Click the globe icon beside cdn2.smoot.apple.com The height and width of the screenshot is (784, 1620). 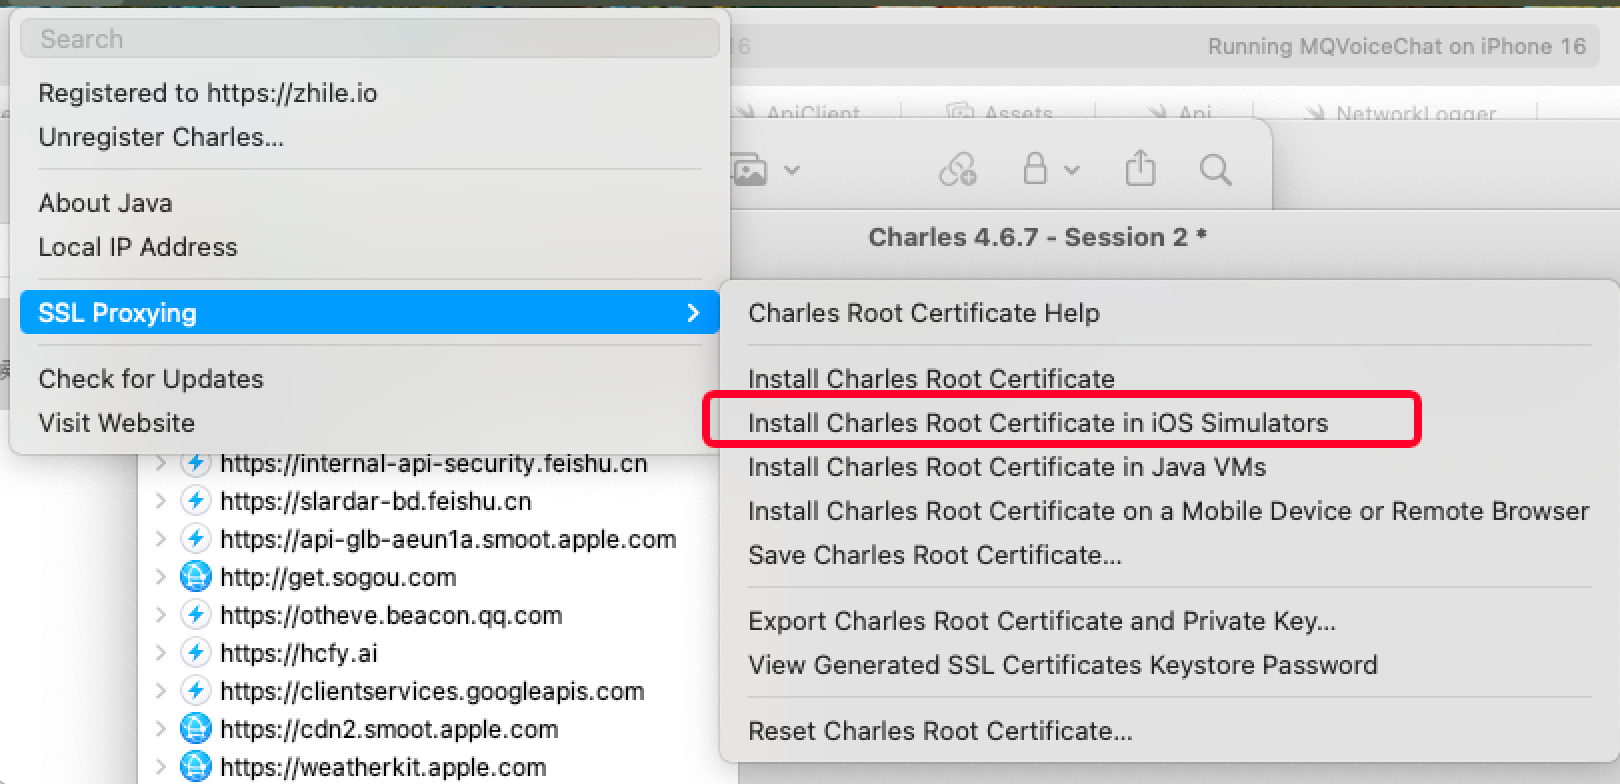(x=196, y=729)
